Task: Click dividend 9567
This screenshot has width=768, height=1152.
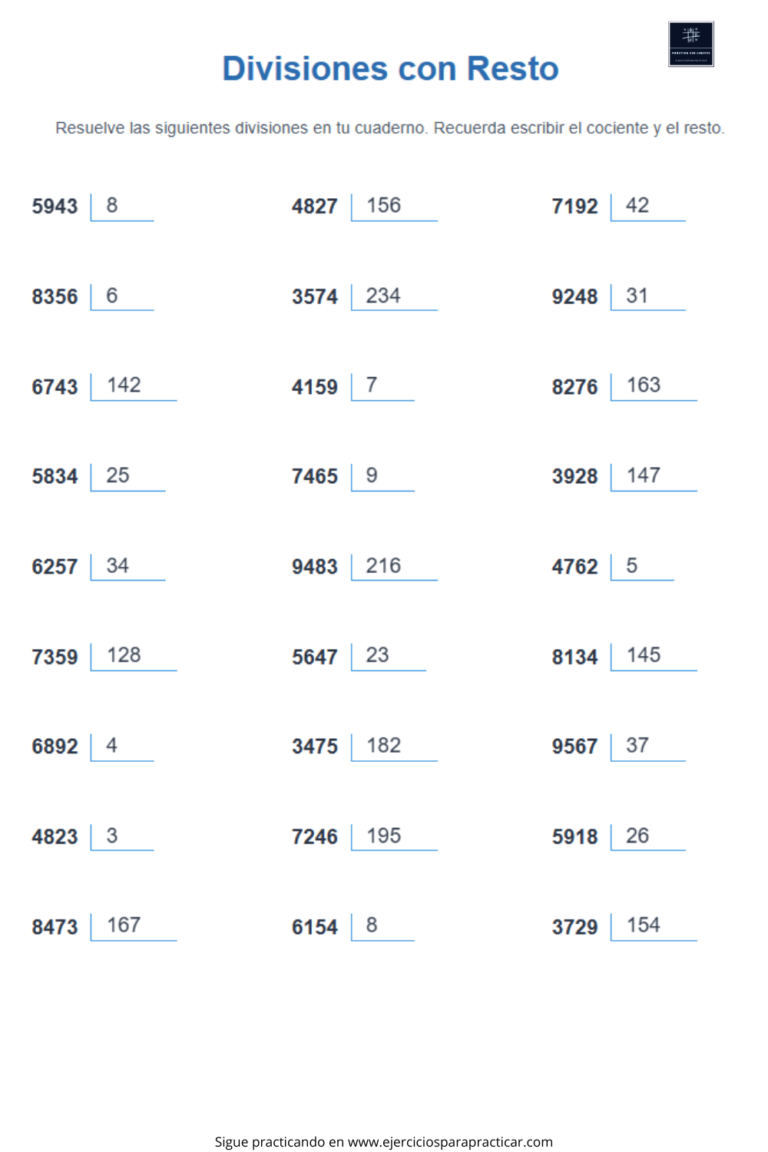Action: click(x=575, y=746)
